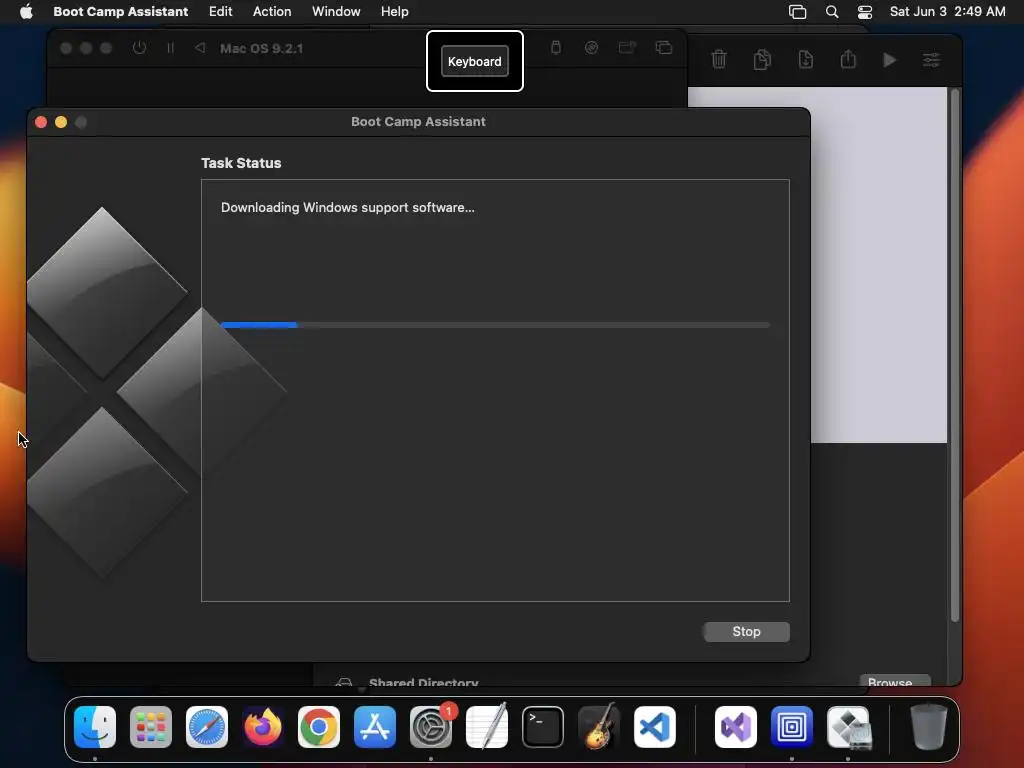1024x768 pixels.
Task: Click the play run icon in UTM toolbar
Action: [889, 60]
